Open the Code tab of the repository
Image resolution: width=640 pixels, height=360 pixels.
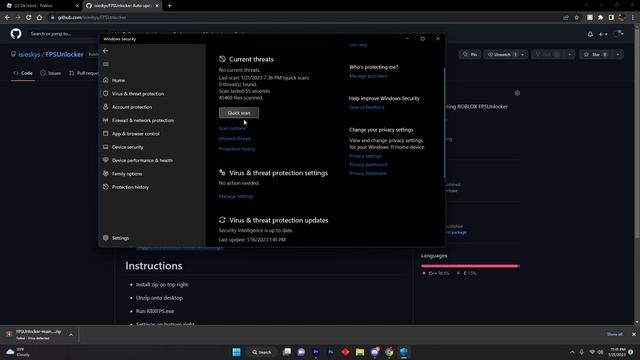pyautogui.click(x=23, y=73)
